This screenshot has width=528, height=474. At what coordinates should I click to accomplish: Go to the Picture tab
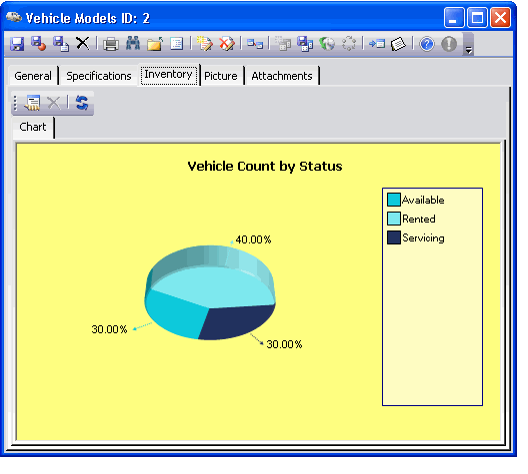[221, 76]
